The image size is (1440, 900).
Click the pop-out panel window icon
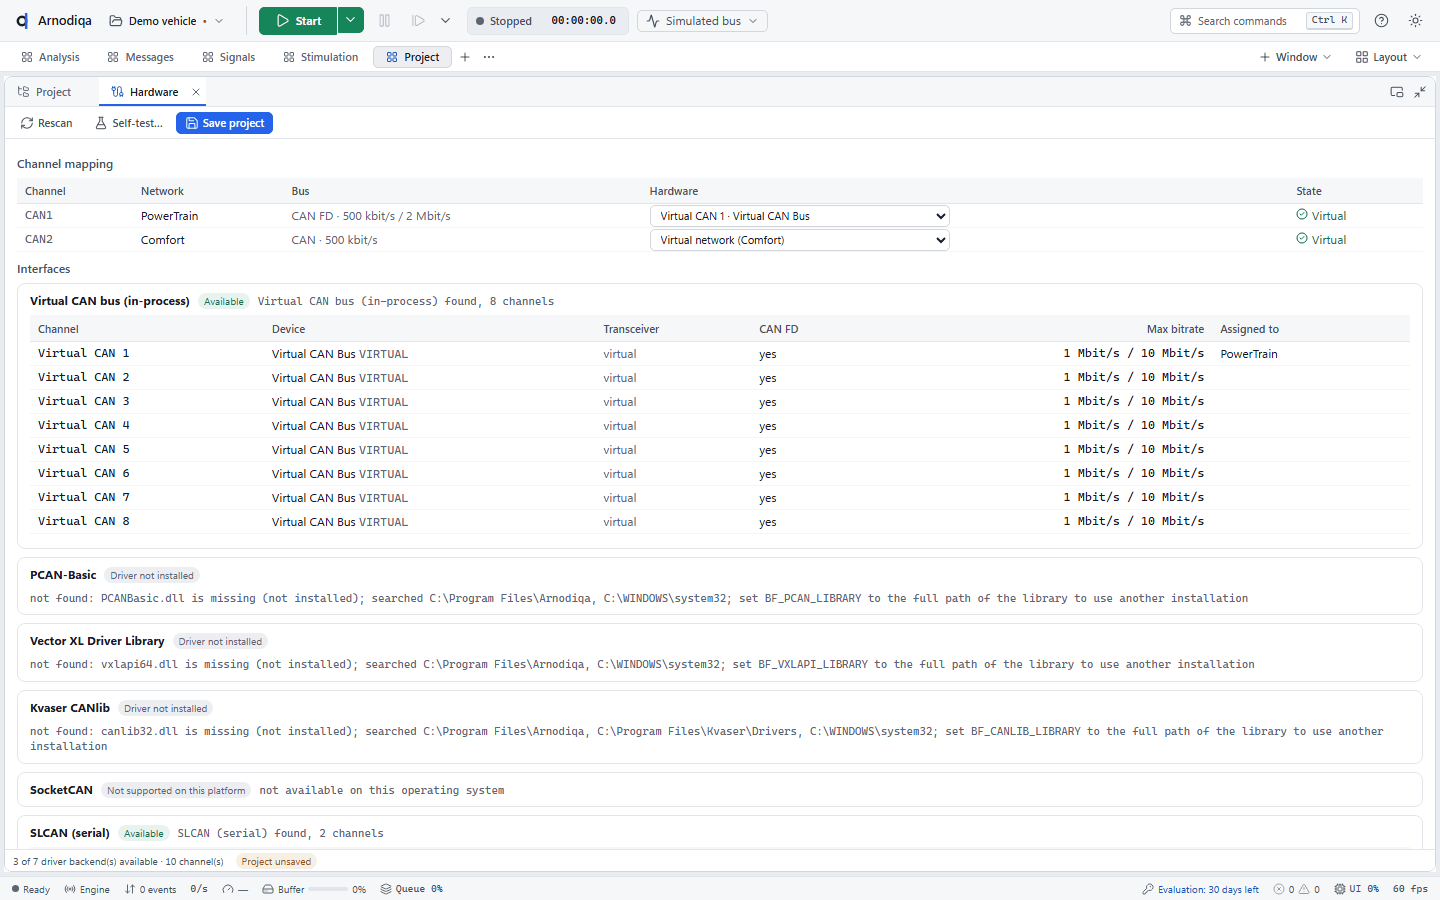pyautogui.click(x=1397, y=92)
